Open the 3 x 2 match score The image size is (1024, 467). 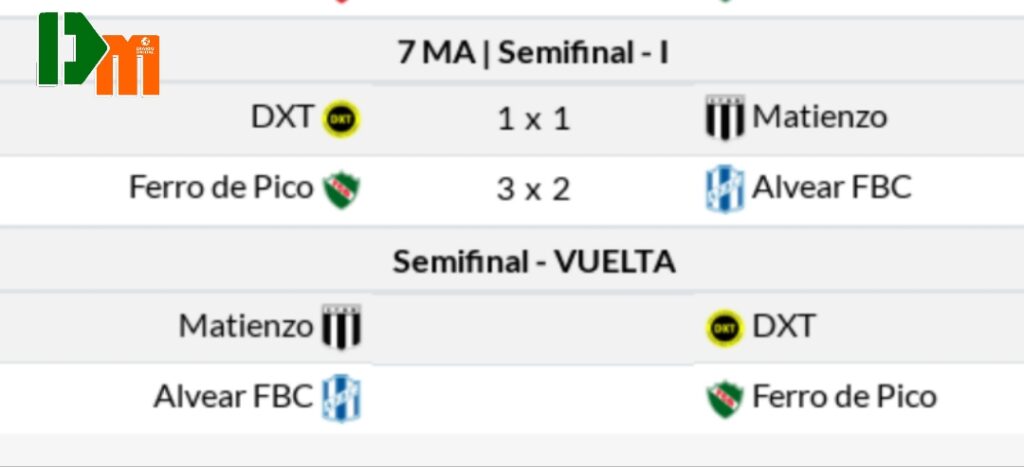click(x=533, y=189)
